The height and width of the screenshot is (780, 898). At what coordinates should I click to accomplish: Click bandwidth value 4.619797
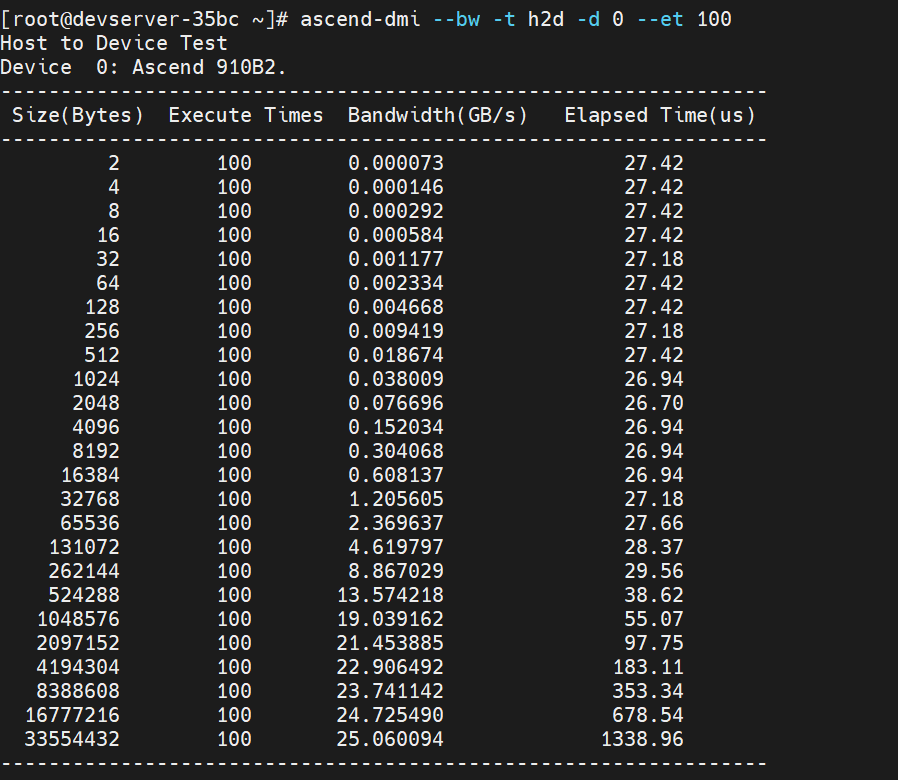396,547
